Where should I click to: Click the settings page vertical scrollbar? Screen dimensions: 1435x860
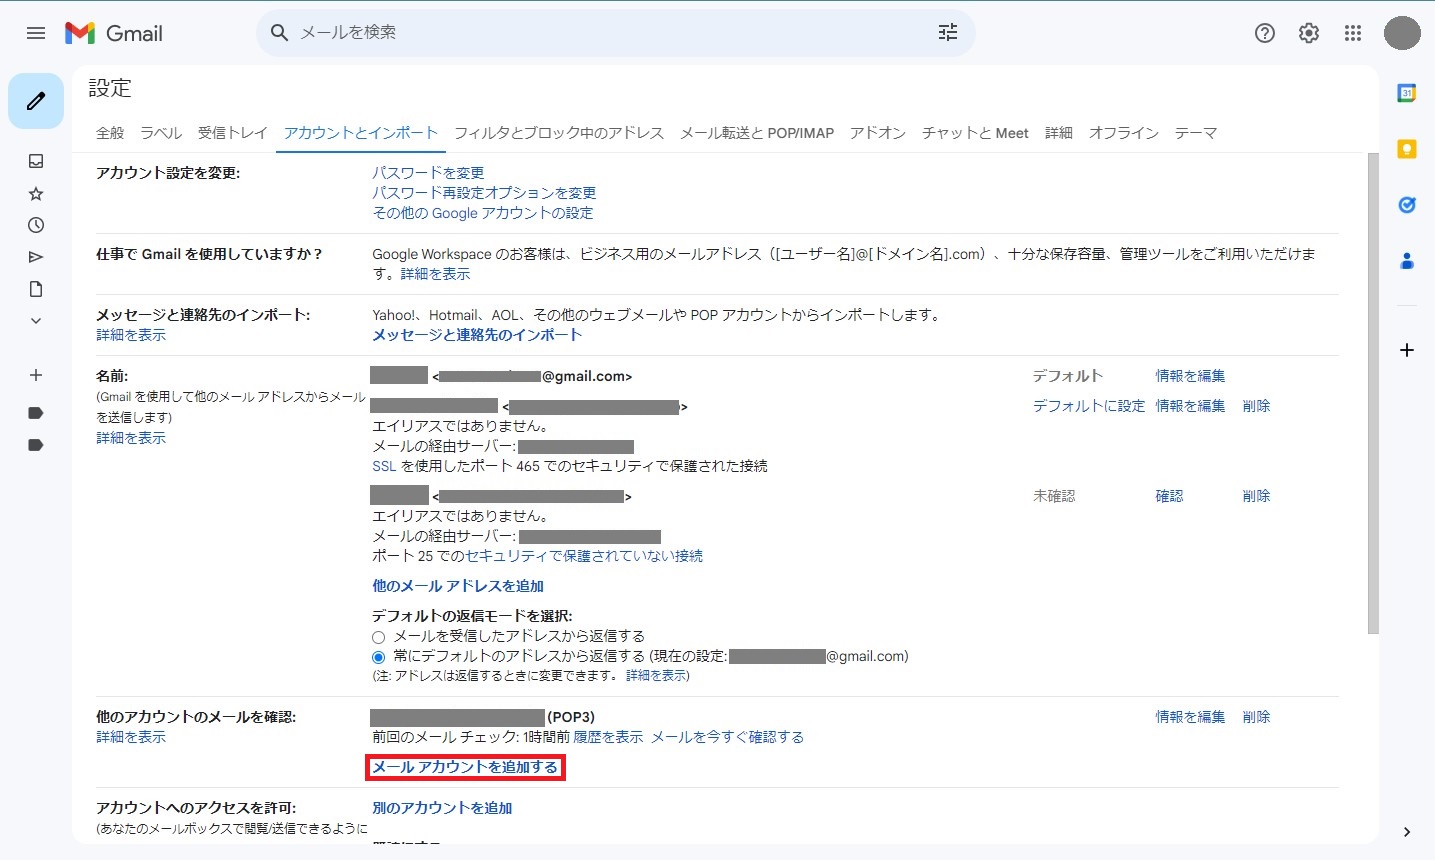pyautogui.click(x=1373, y=400)
